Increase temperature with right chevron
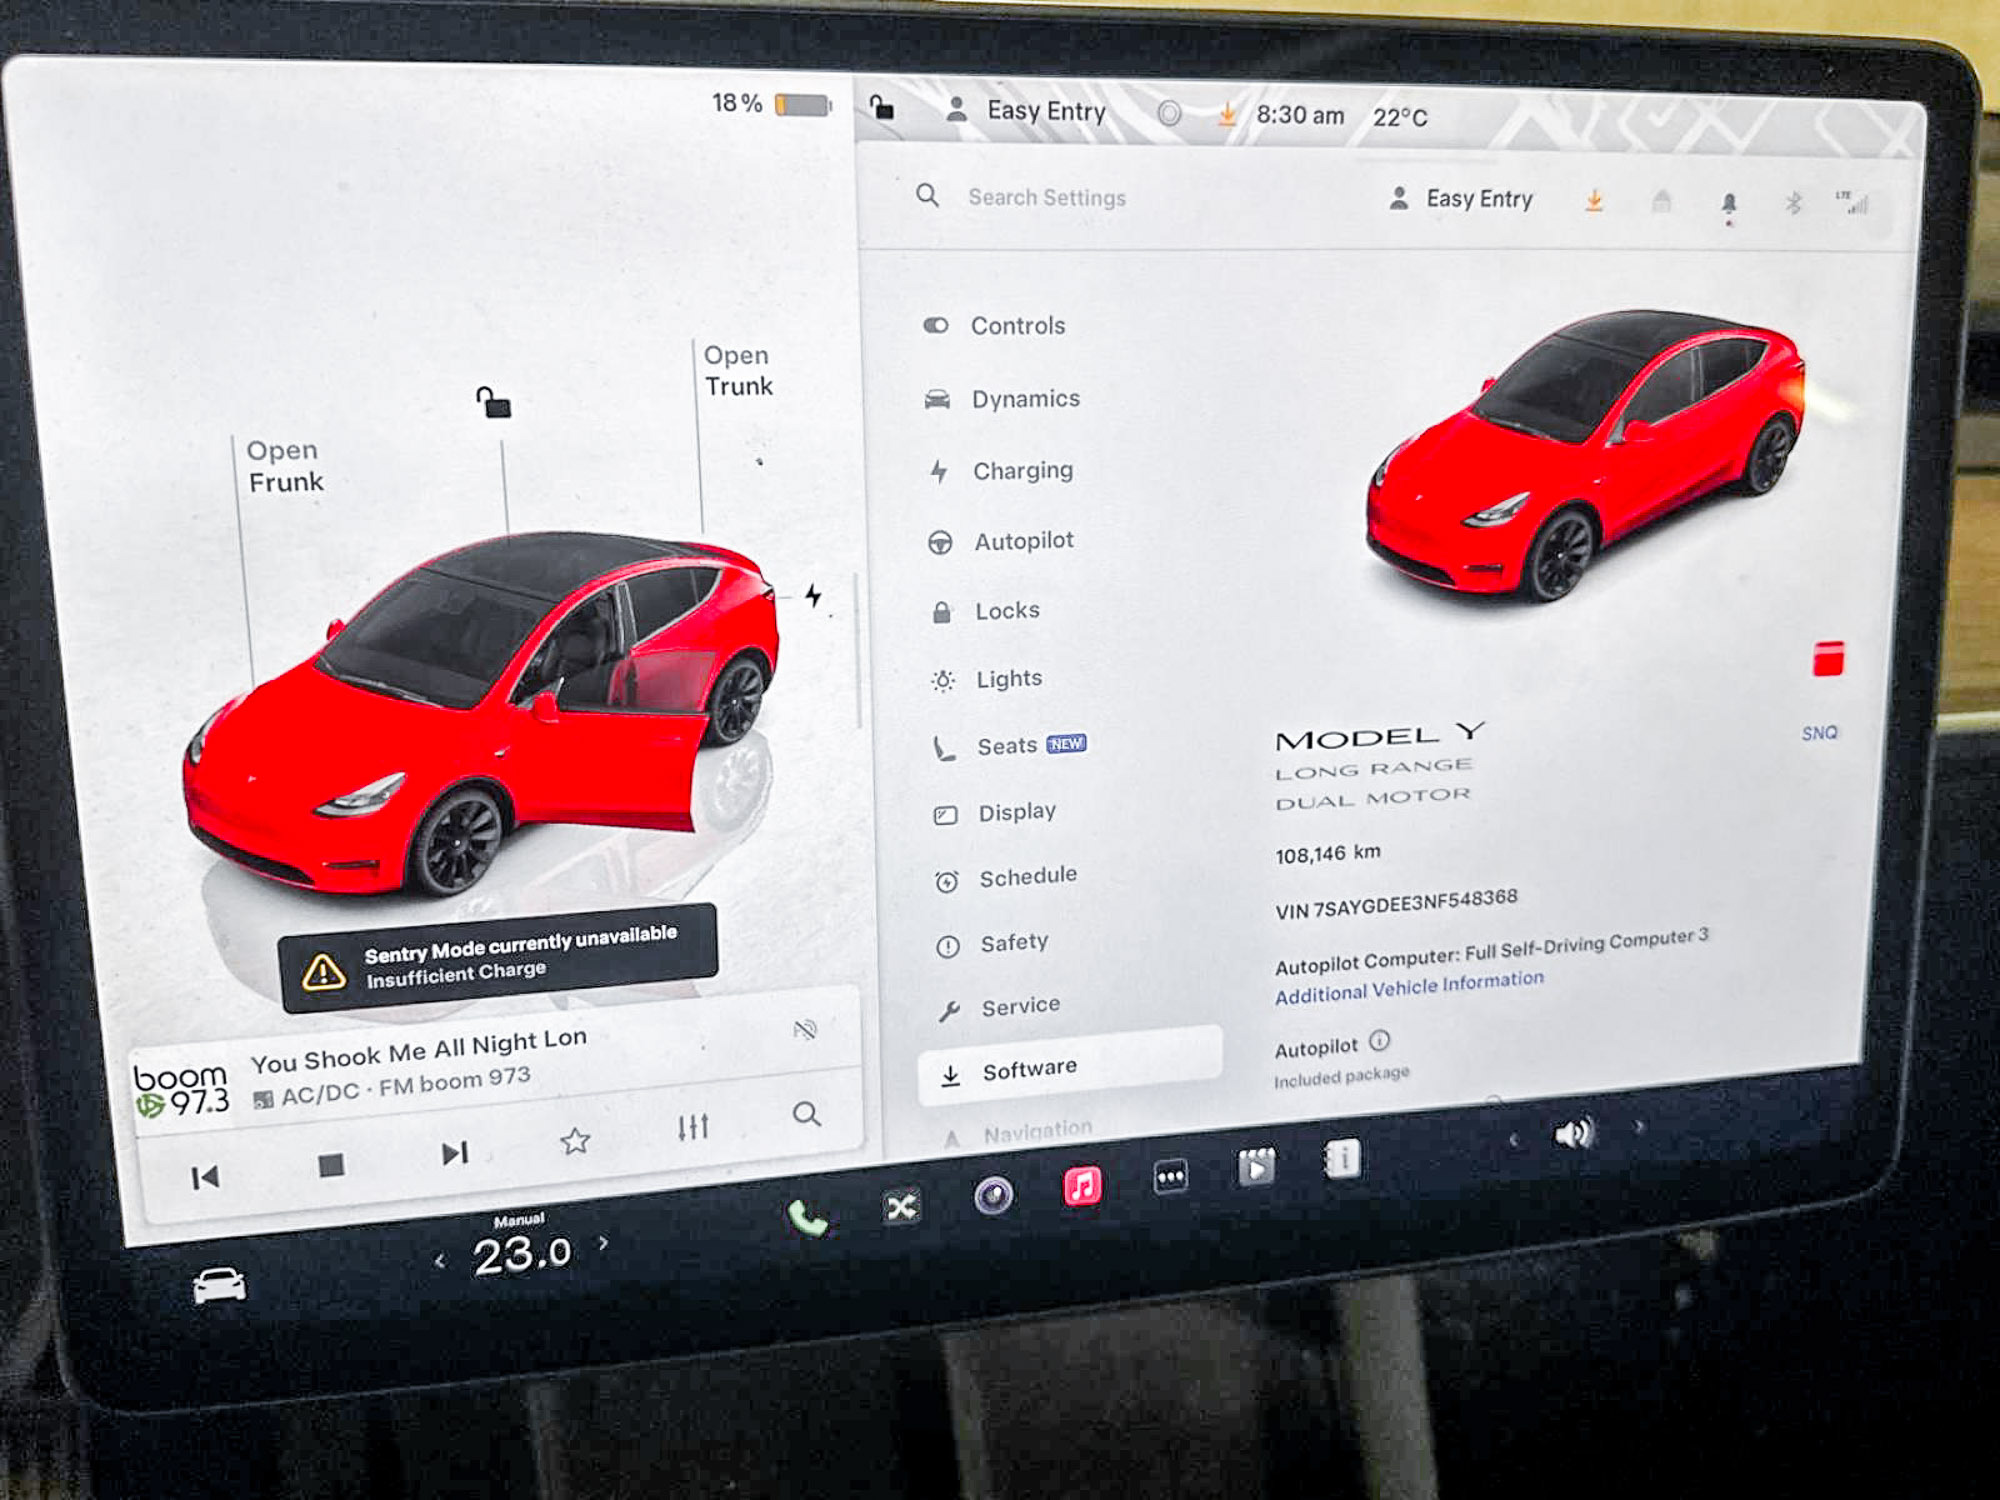 click(603, 1243)
